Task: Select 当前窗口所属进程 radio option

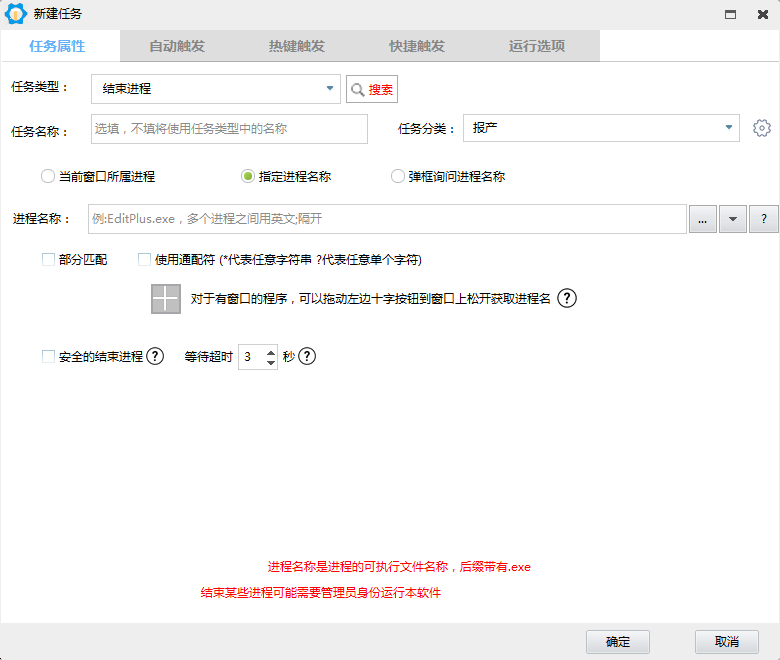Action: click(x=47, y=176)
